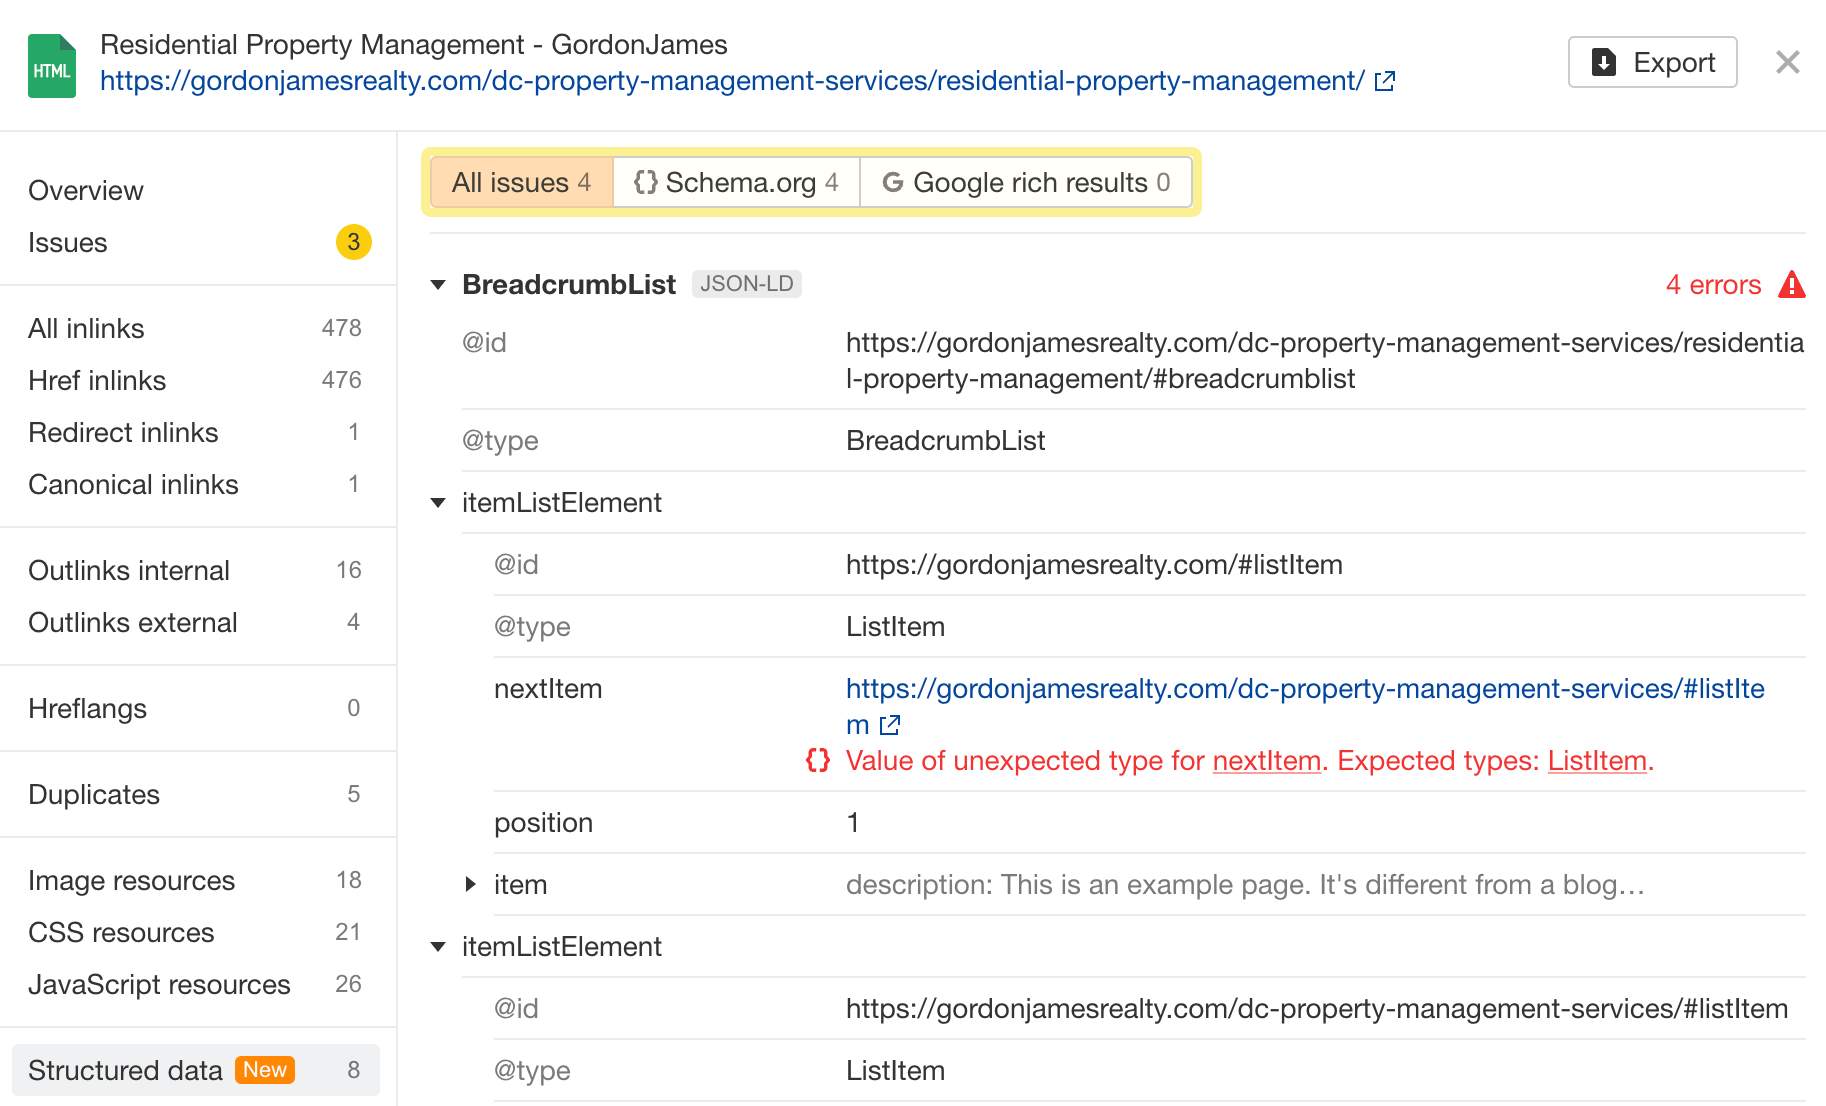Click the Google G icon on rich results tab
Image resolution: width=1826 pixels, height=1106 pixels.
tap(893, 182)
